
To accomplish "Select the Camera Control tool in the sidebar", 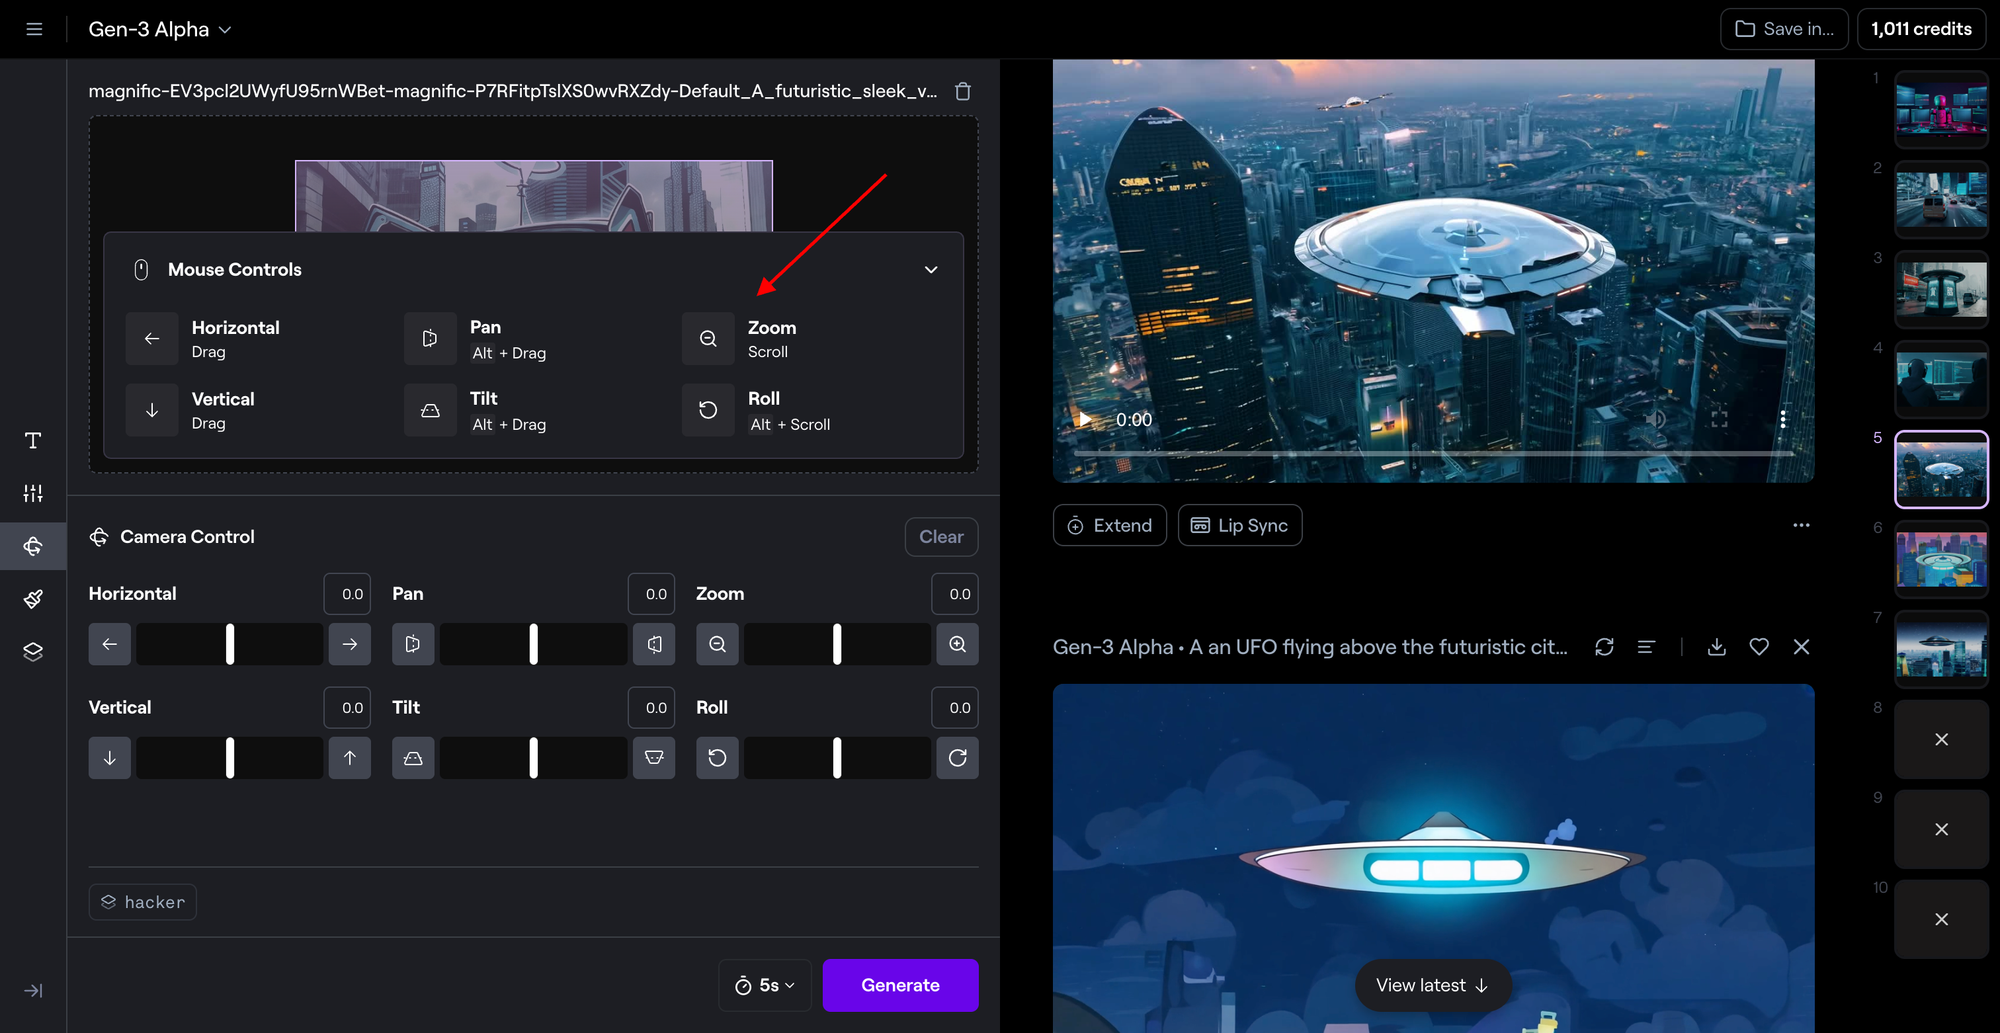I will click(x=32, y=546).
